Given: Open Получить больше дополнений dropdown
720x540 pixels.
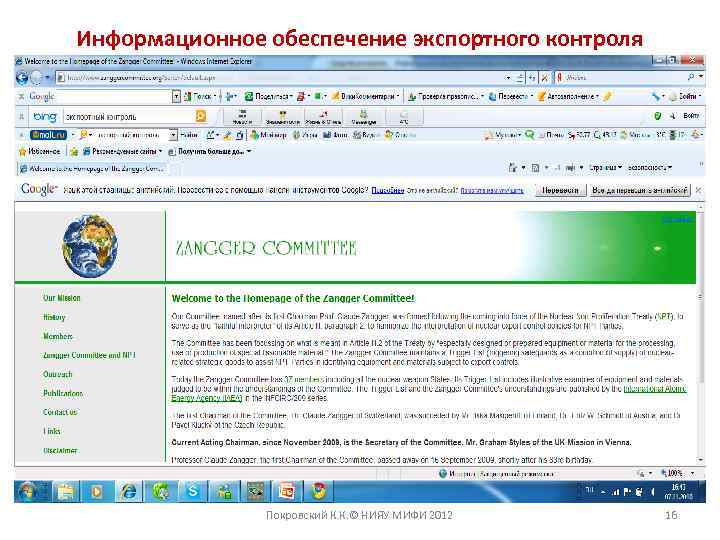Looking at the screenshot, I should (x=210, y=152).
